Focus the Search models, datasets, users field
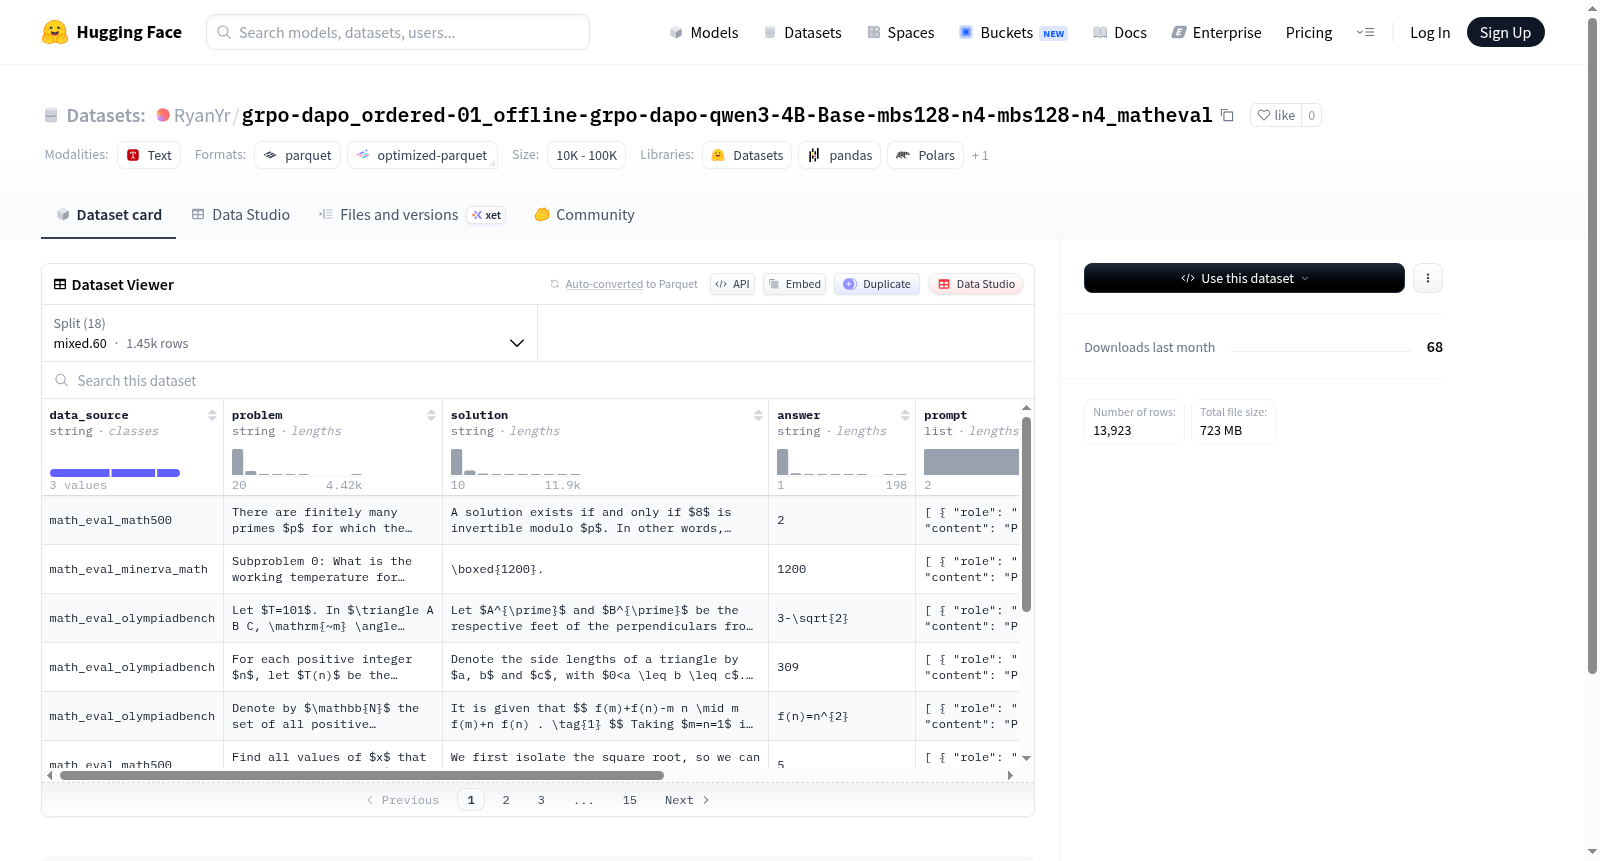This screenshot has width=1600, height=861. [x=398, y=32]
